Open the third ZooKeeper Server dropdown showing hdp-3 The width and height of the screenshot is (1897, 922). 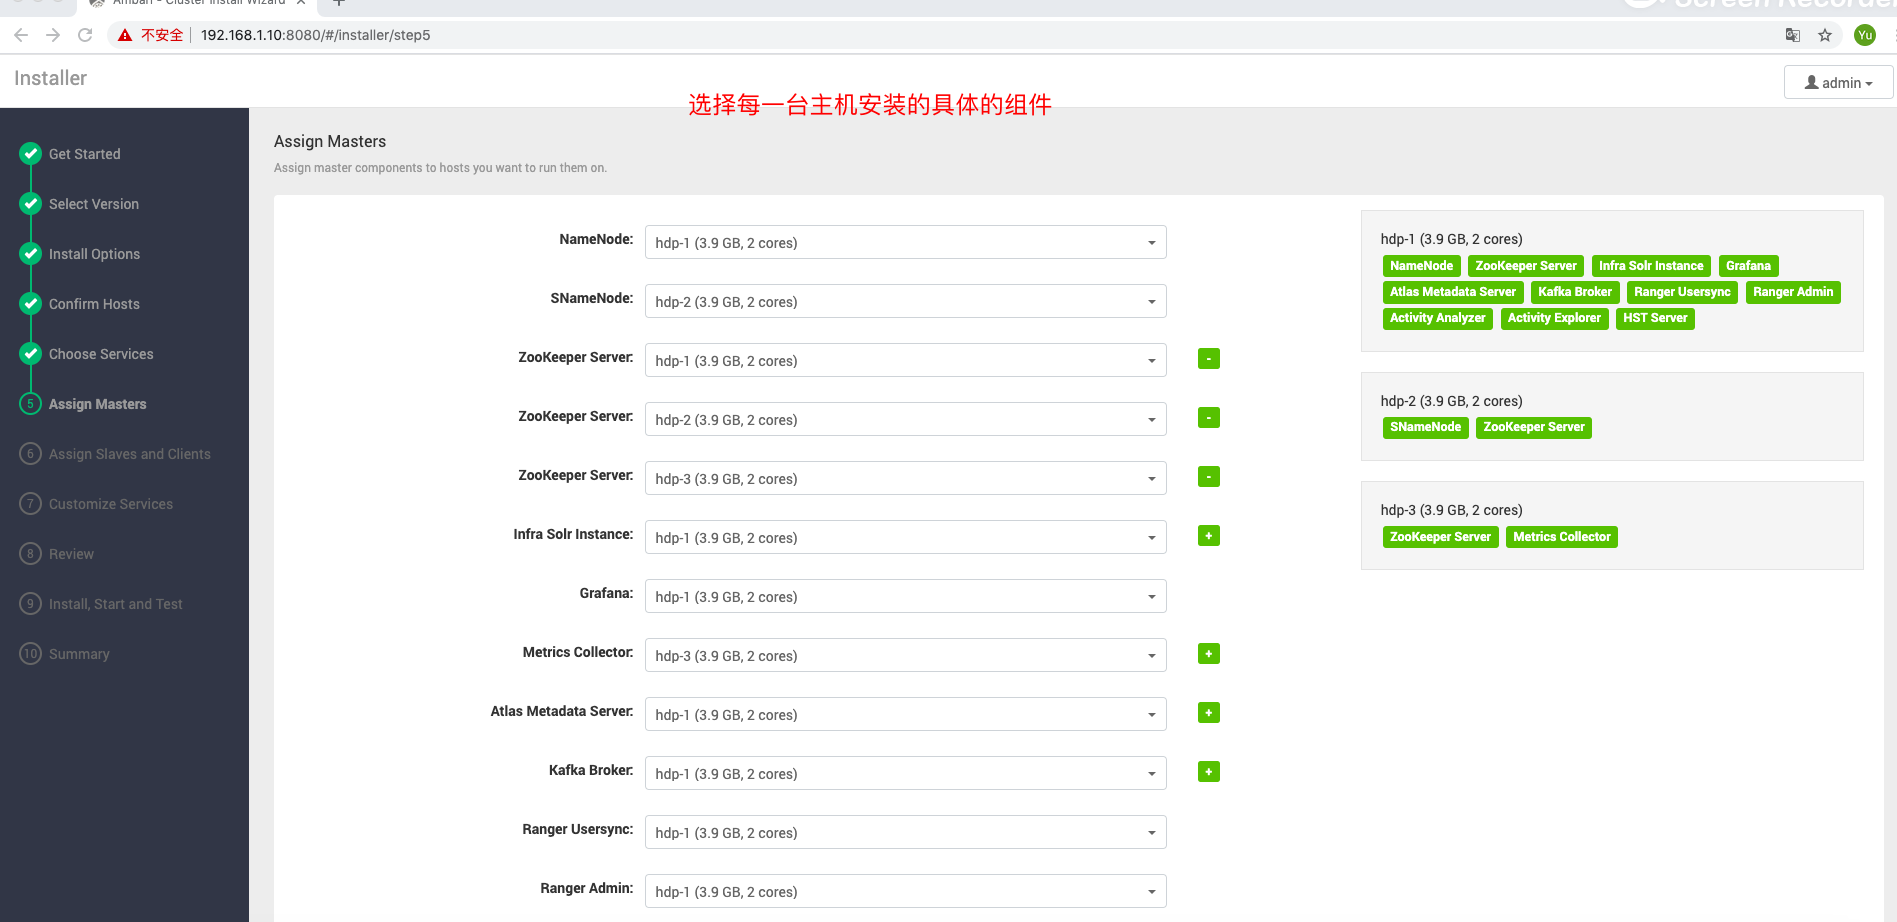pyautogui.click(x=905, y=478)
